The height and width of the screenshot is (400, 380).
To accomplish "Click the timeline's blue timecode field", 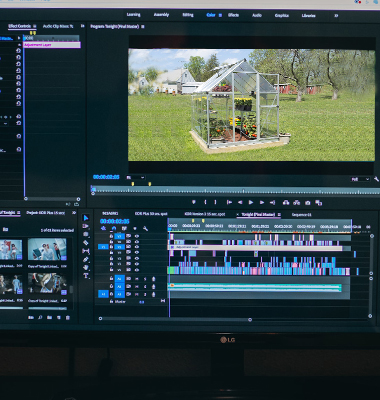I will click(x=114, y=221).
